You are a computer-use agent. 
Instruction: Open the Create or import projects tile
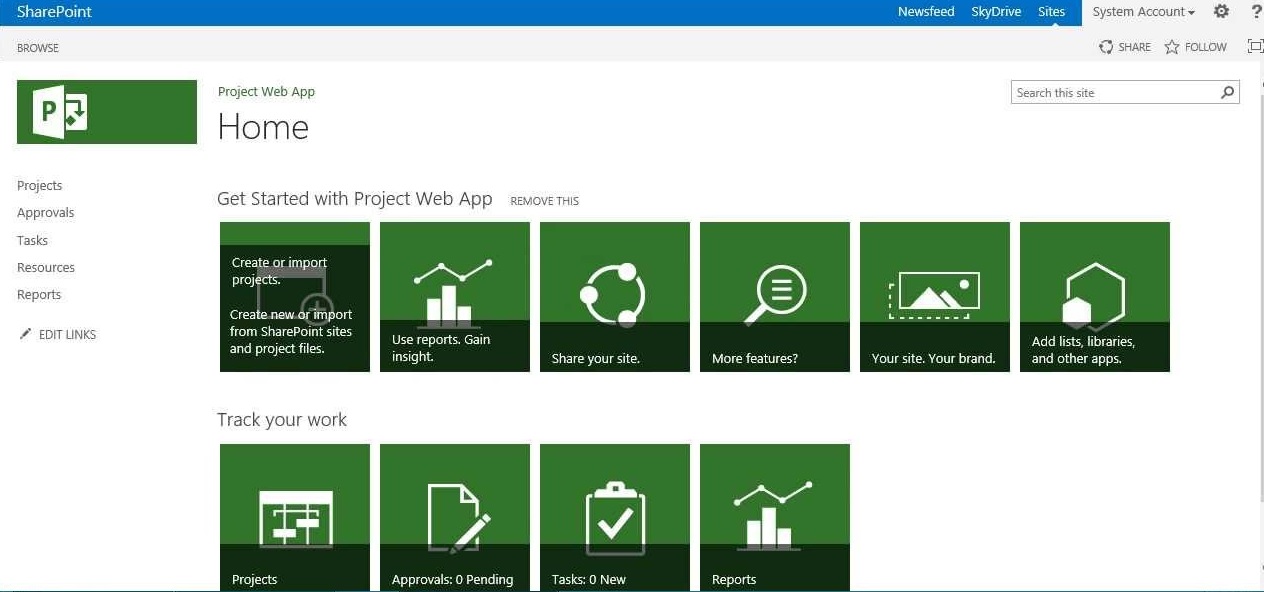(x=295, y=297)
